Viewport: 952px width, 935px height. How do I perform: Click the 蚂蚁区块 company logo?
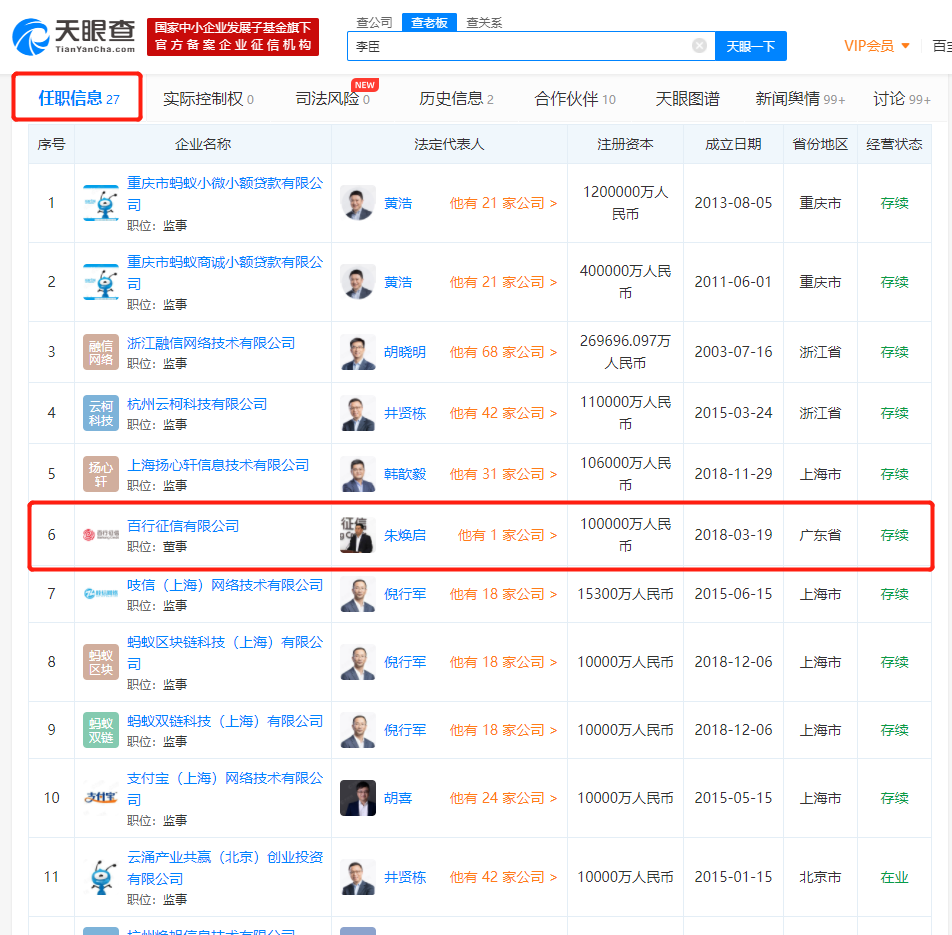(101, 662)
